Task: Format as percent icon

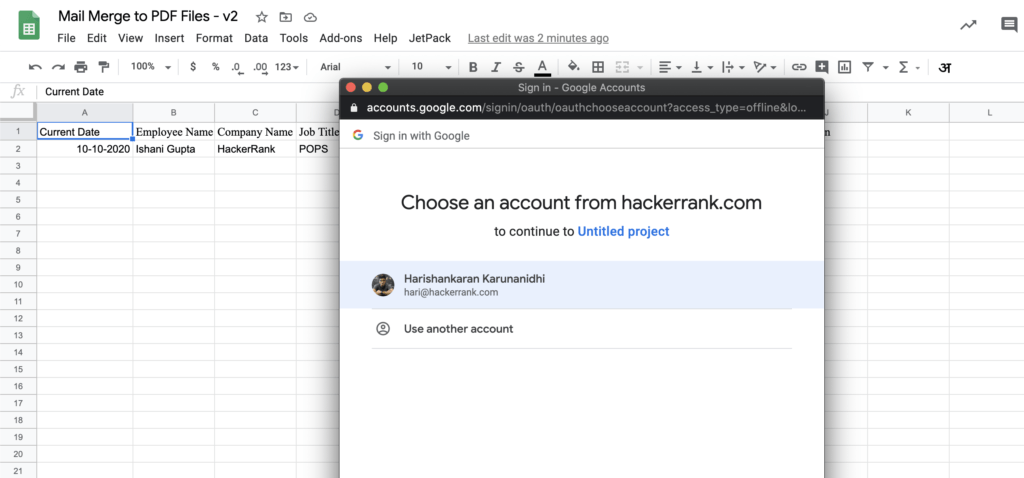Action: coord(216,67)
